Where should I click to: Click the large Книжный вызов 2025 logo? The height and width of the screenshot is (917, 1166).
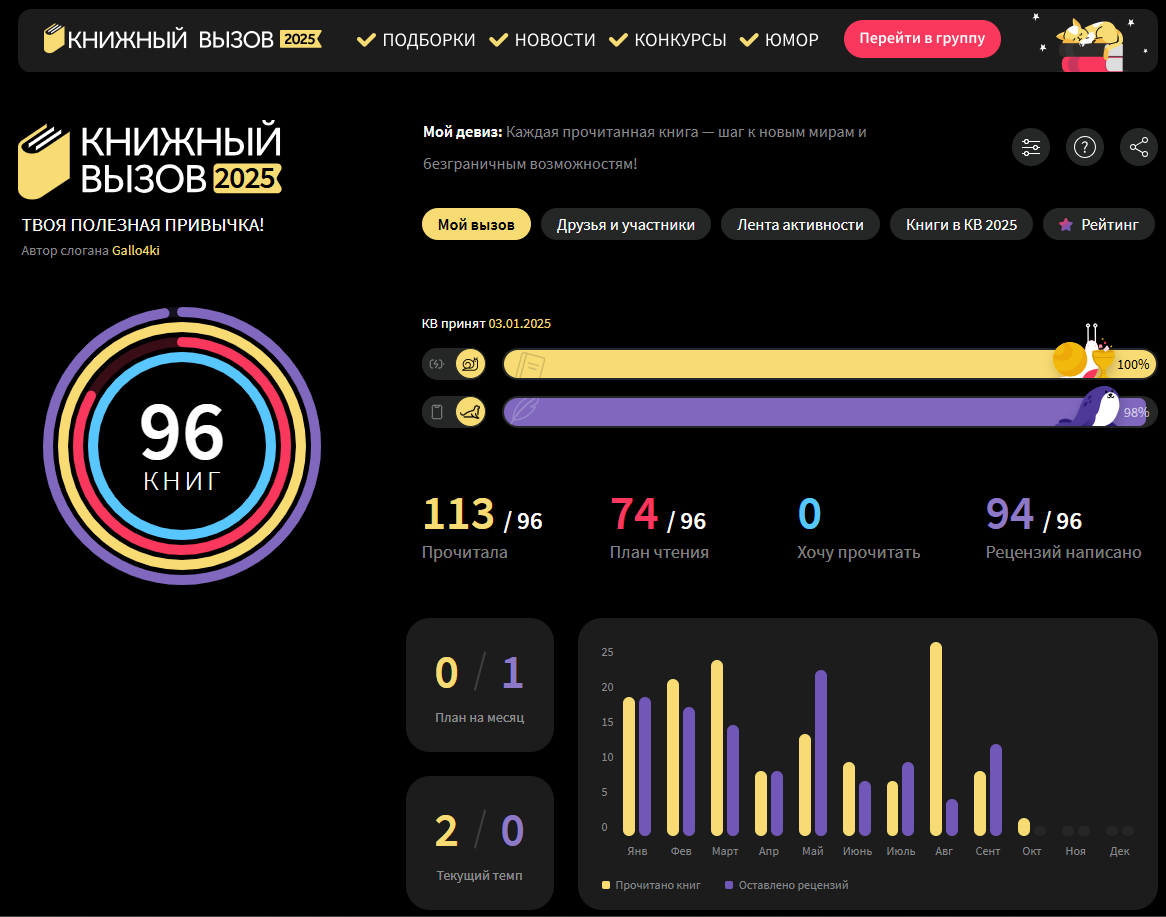(150, 160)
